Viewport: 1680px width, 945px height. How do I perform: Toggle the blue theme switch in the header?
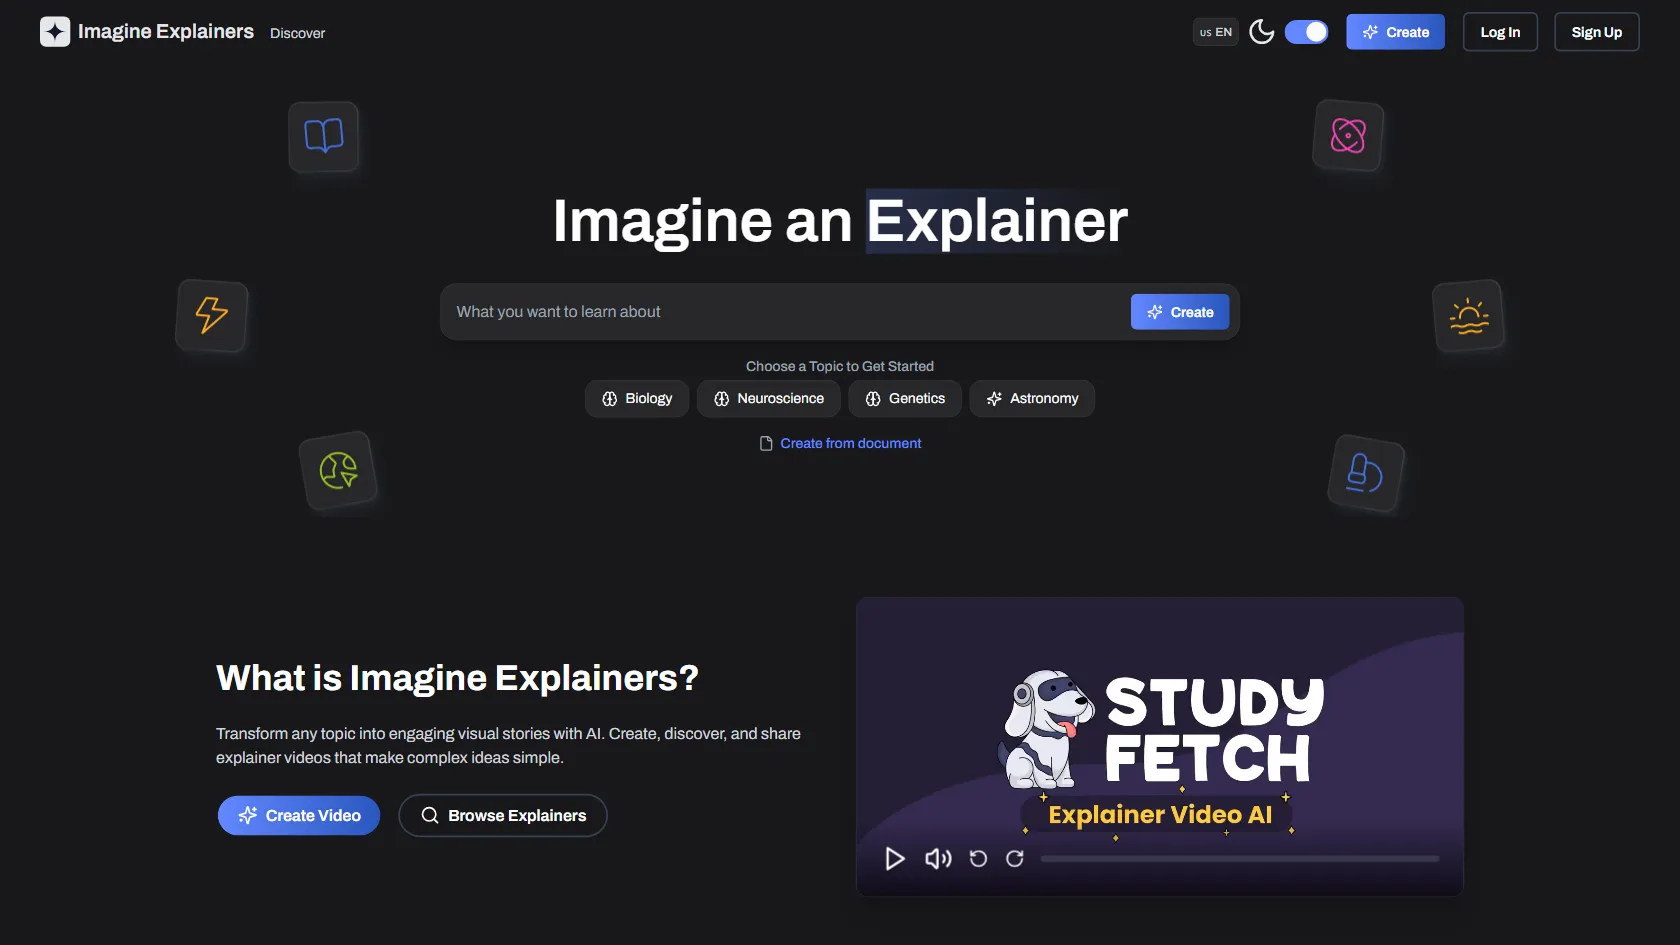coord(1306,32)
